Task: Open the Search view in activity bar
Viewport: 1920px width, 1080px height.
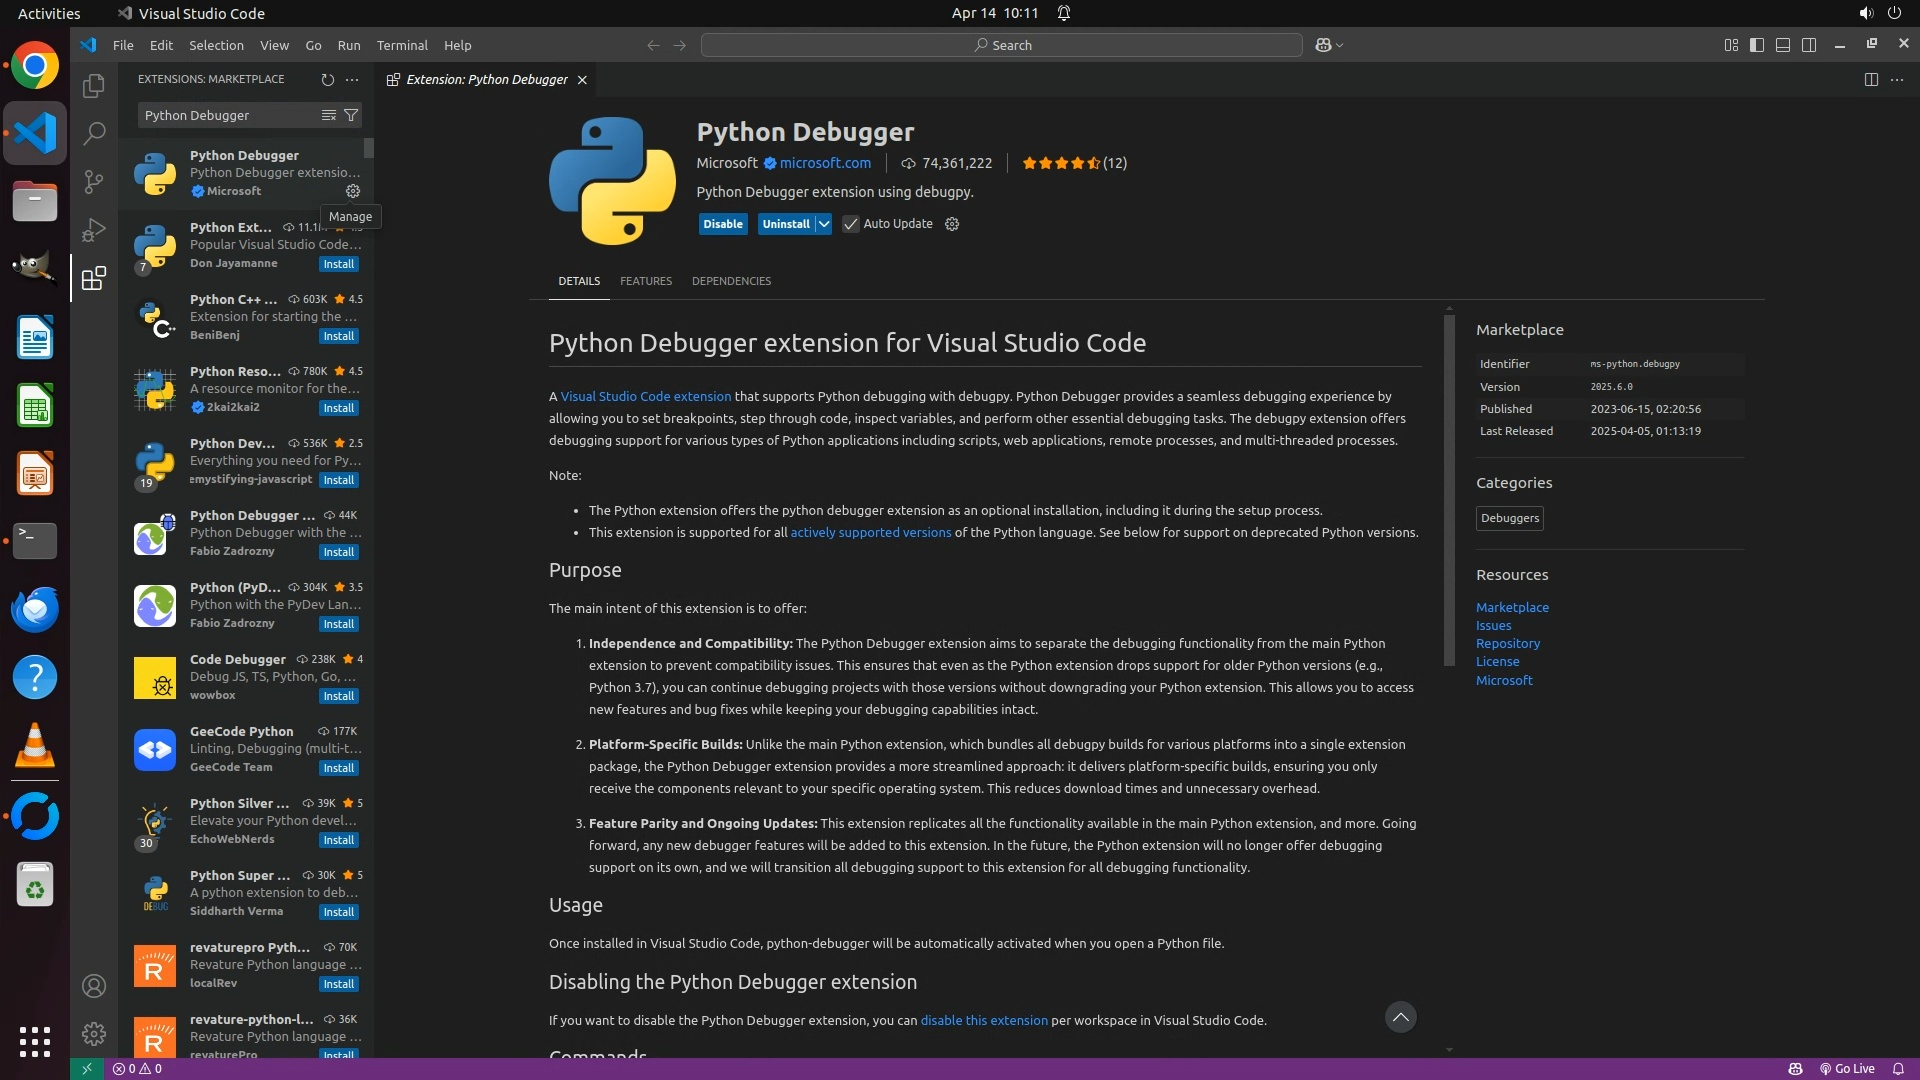Action: tap(94, 133)
